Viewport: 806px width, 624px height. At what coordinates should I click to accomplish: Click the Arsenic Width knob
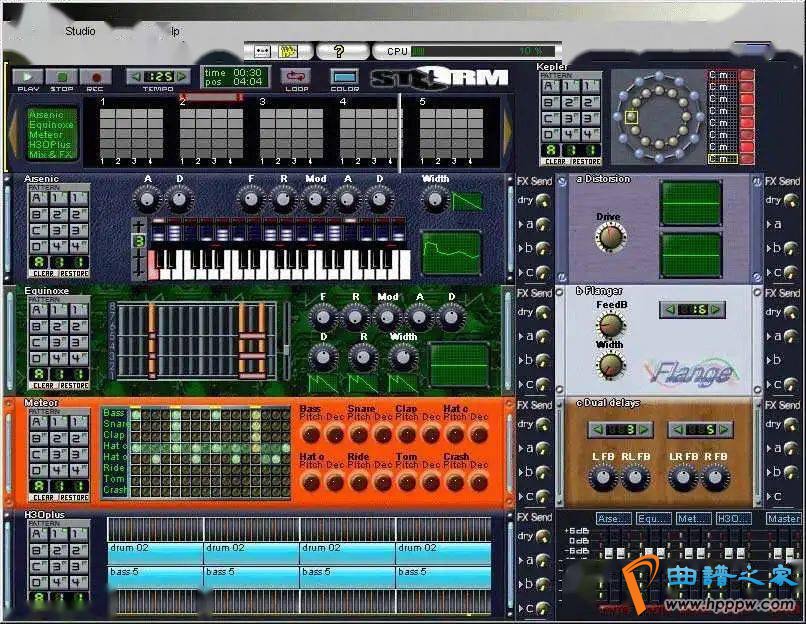[x=435, y=200]
